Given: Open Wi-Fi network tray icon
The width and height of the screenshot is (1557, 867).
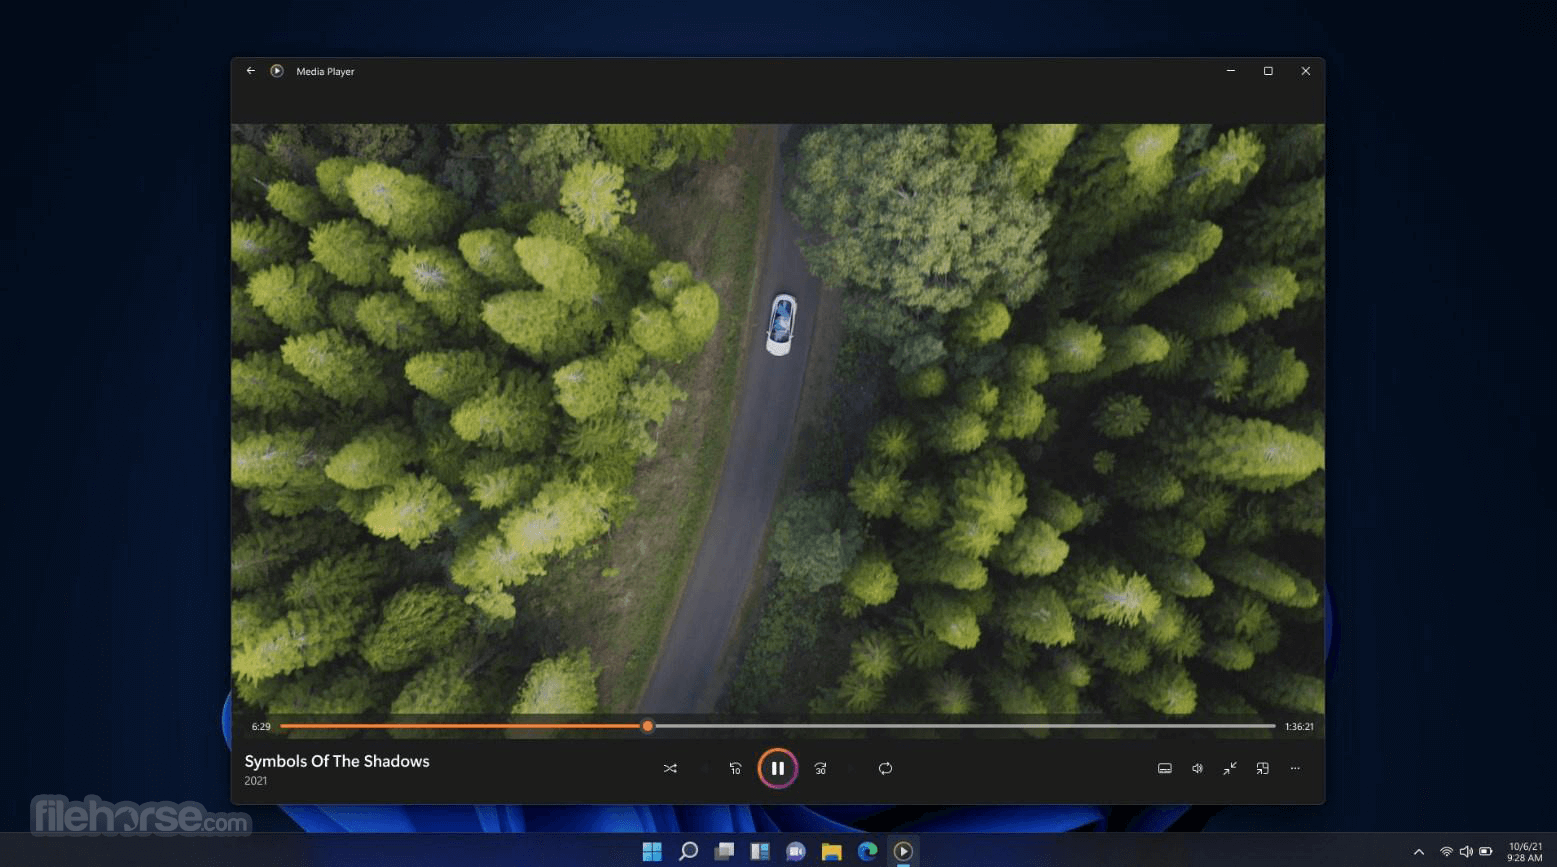Looking at the screenshot, I should (x=1446, y=852).
